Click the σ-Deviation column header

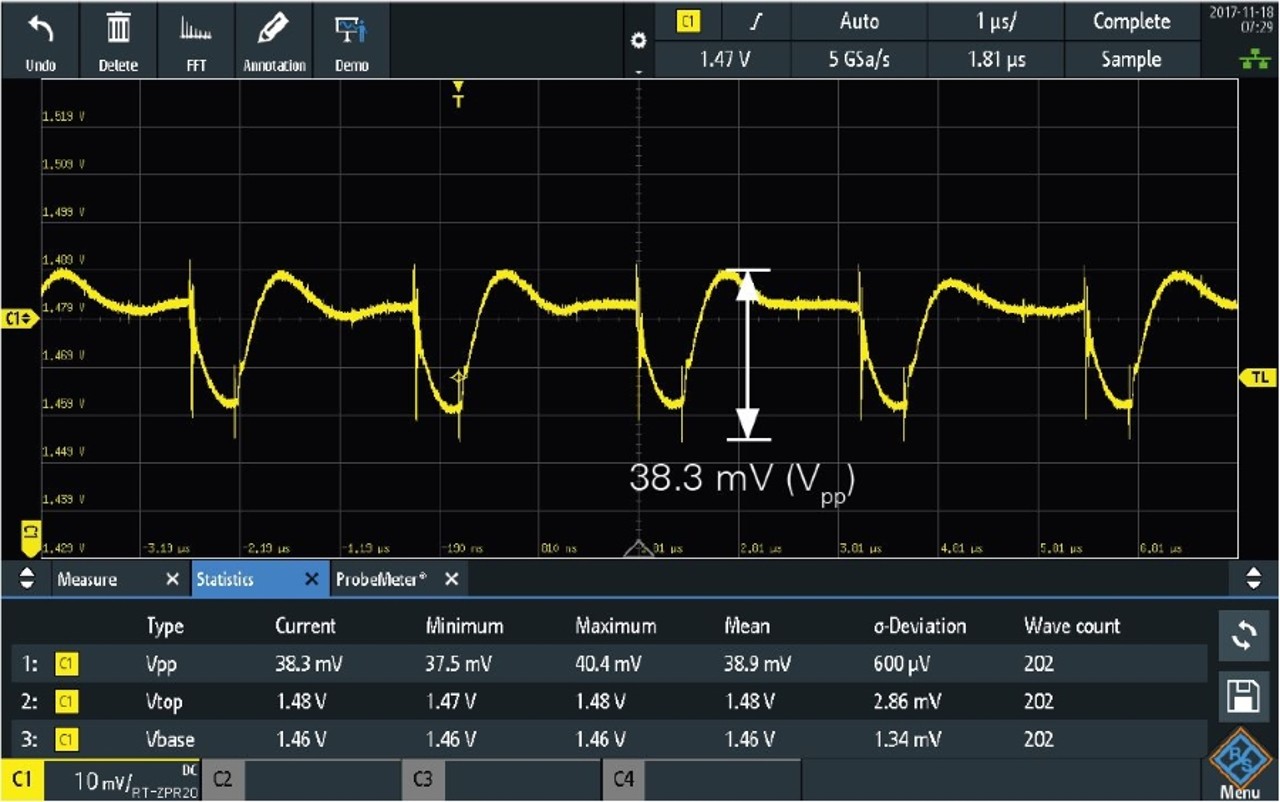[920, 627]
